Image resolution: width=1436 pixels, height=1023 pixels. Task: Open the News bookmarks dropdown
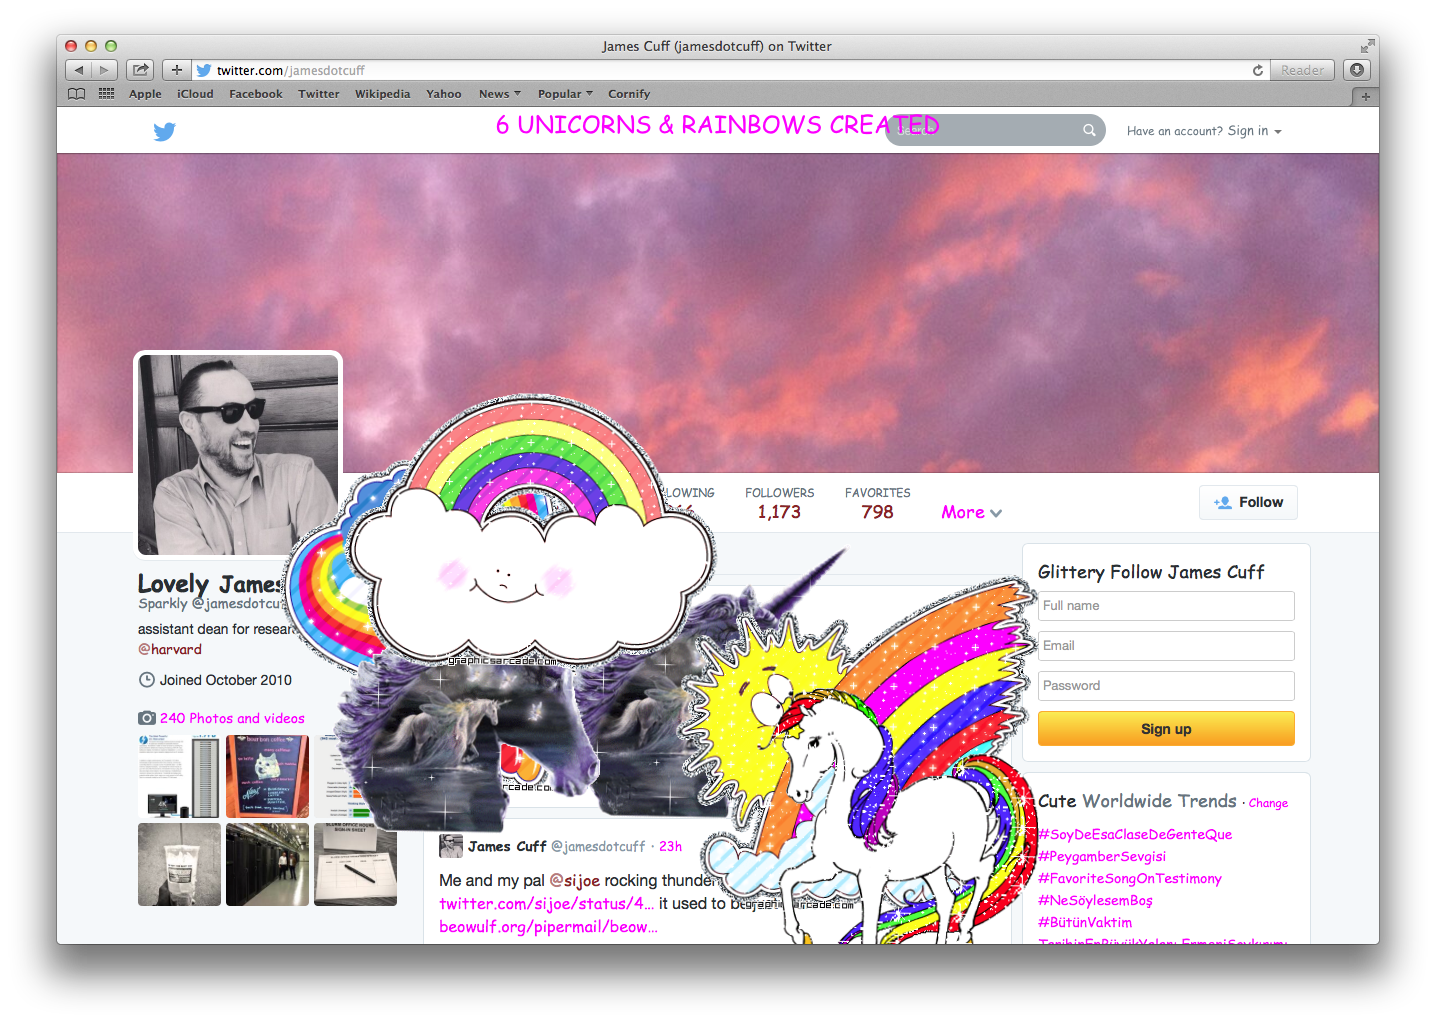499,94
